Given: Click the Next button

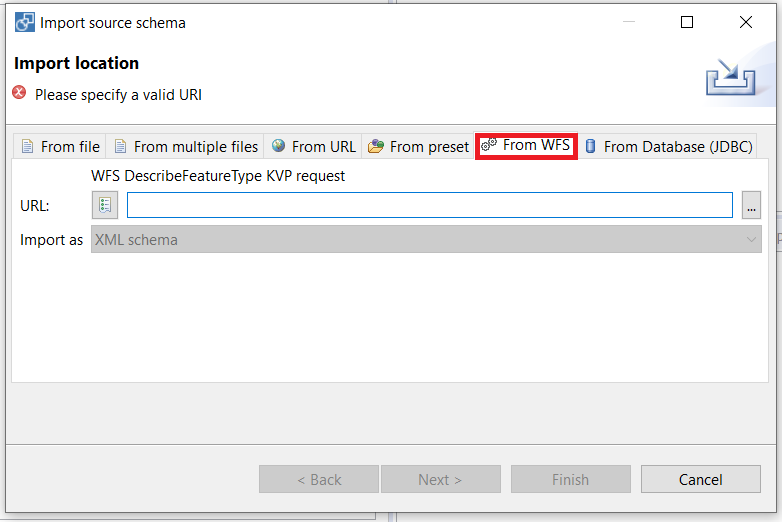Looking at the screenshot, I should tap(441, 479).
